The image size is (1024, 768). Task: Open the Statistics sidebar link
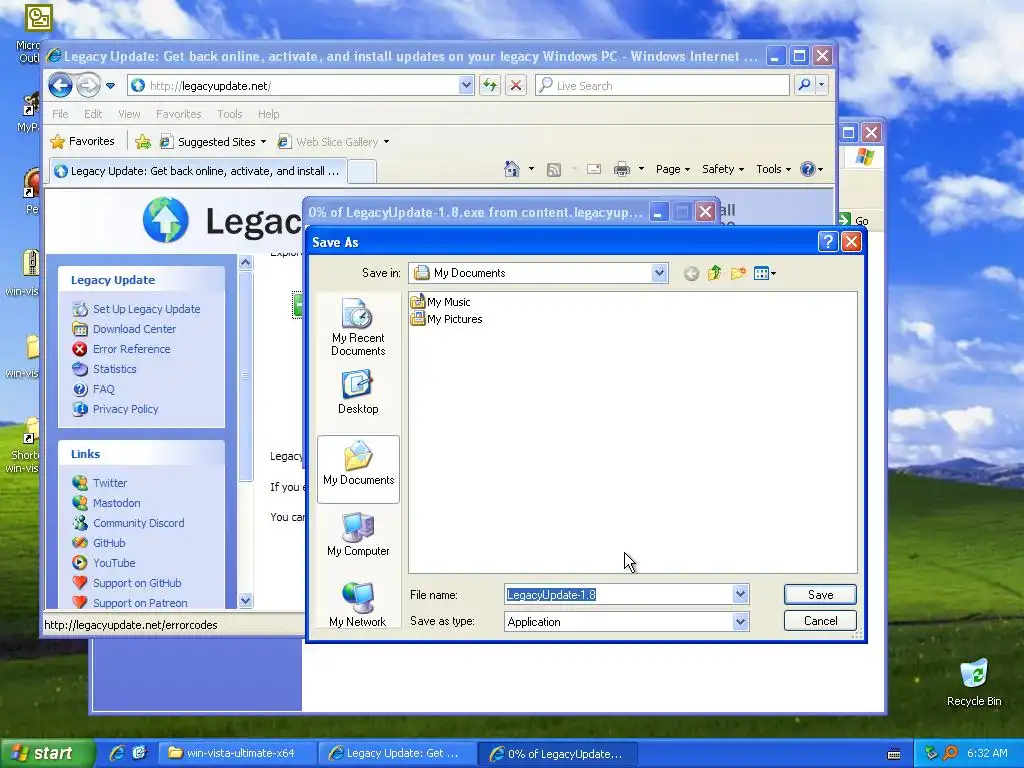pos(114,369)
